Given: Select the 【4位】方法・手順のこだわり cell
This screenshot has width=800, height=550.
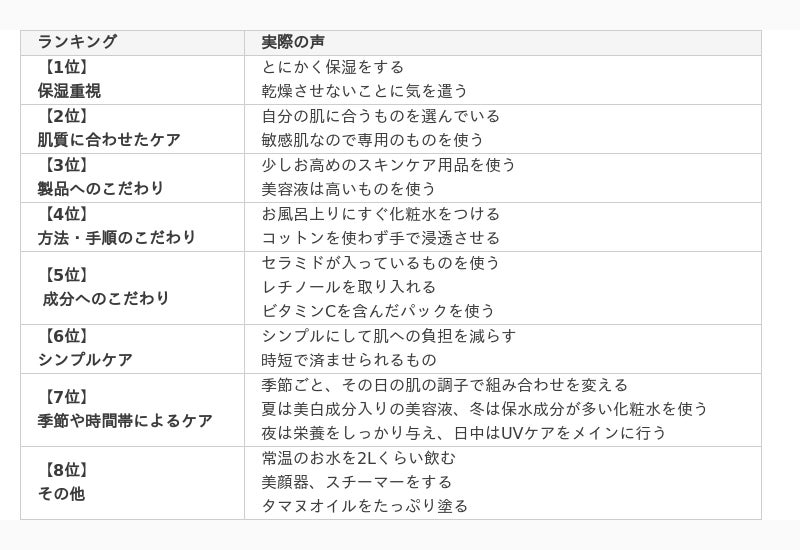Looking at the screenshot, I should [x=132, y=227].
